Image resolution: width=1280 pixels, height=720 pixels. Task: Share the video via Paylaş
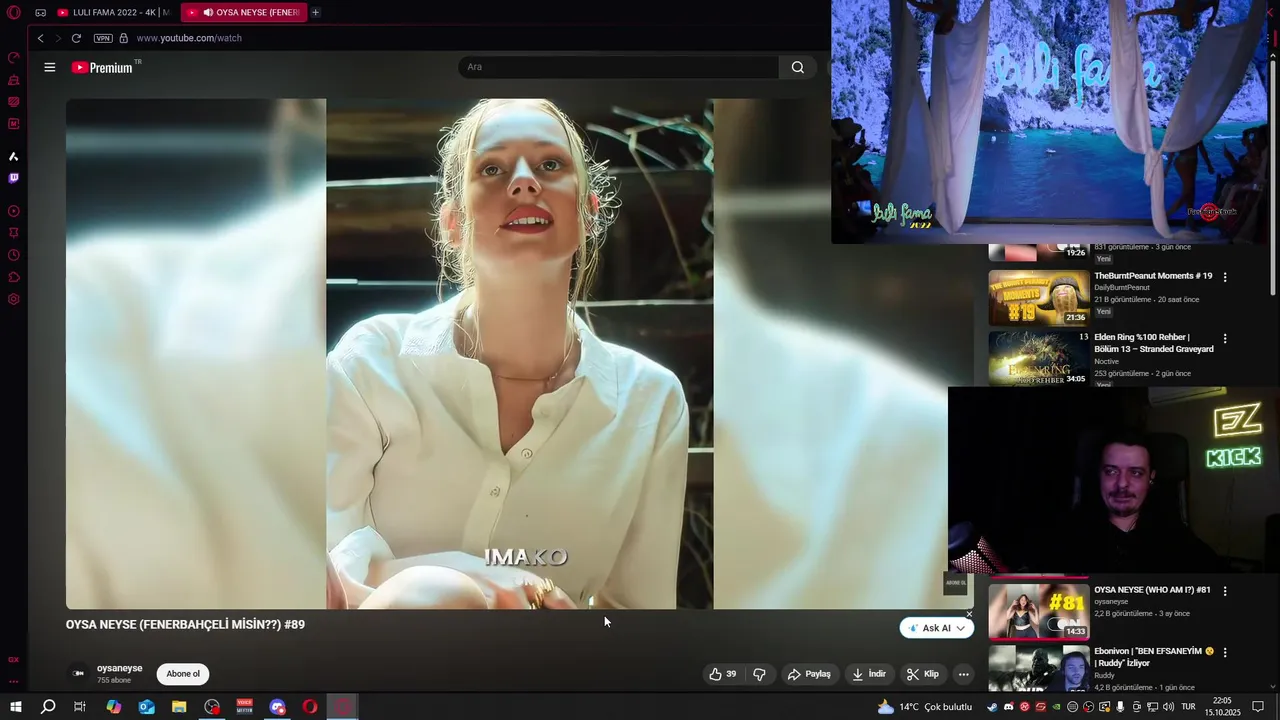809,674
